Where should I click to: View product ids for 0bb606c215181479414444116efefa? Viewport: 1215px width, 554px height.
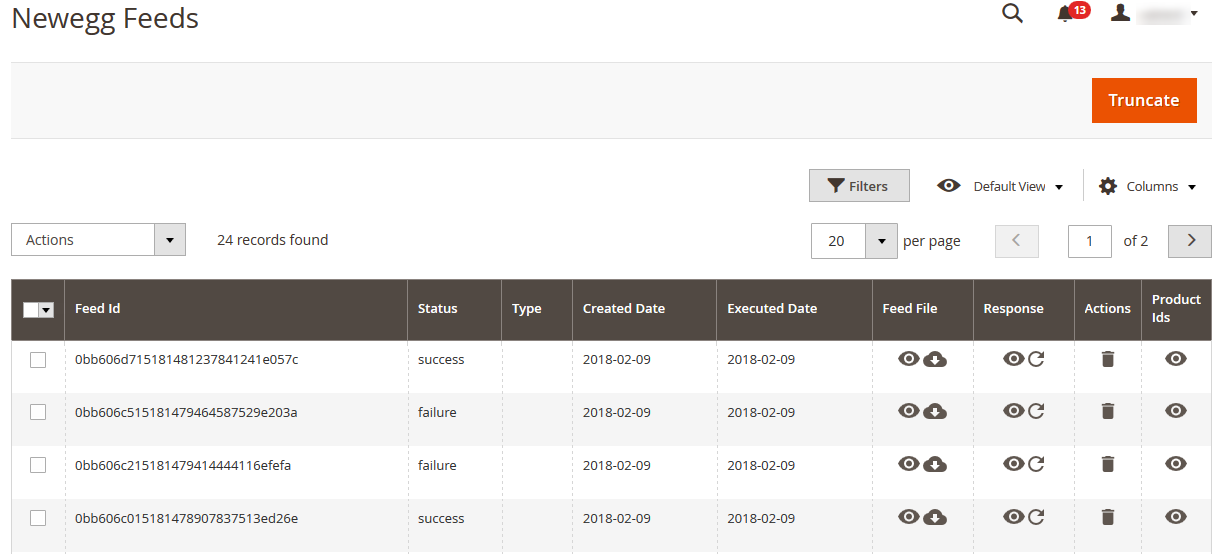1176,463
